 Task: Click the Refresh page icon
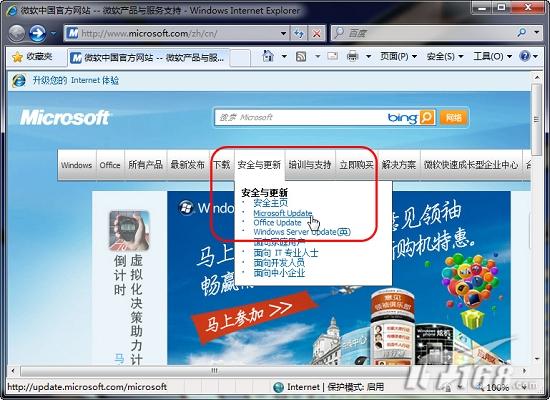[x=299, y=34]
